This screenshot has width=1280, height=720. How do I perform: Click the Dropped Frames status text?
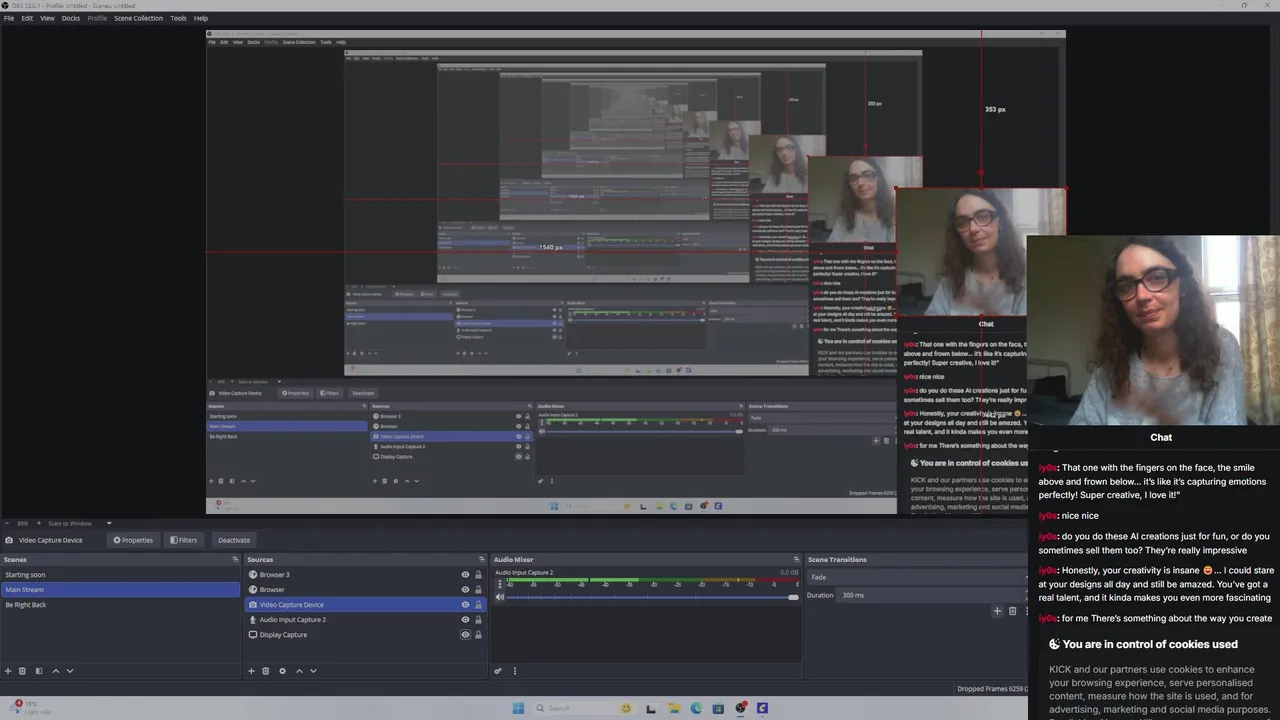[x=992, y=689]
